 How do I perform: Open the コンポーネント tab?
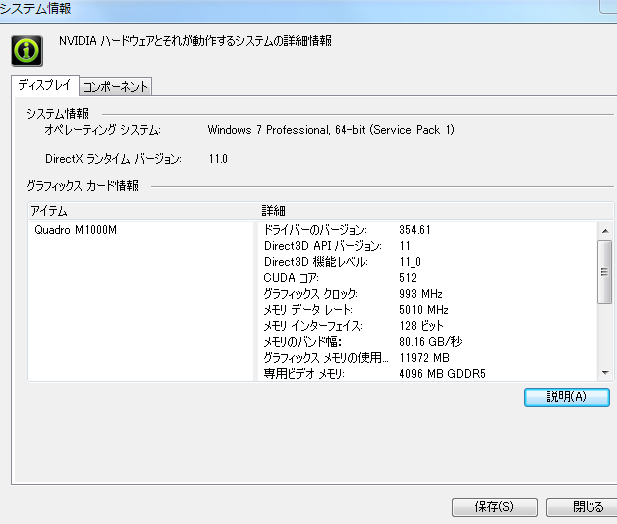point(115,86)
